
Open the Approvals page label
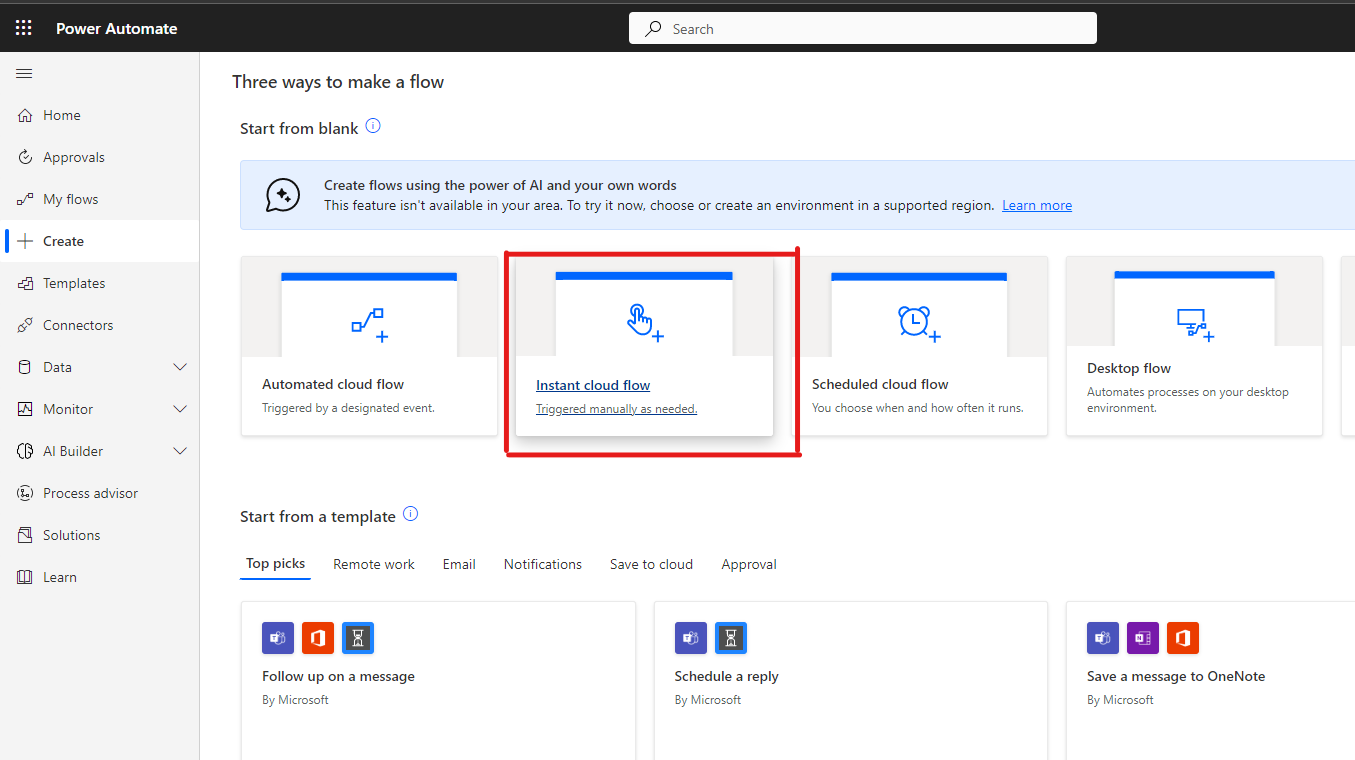point(74,157)
